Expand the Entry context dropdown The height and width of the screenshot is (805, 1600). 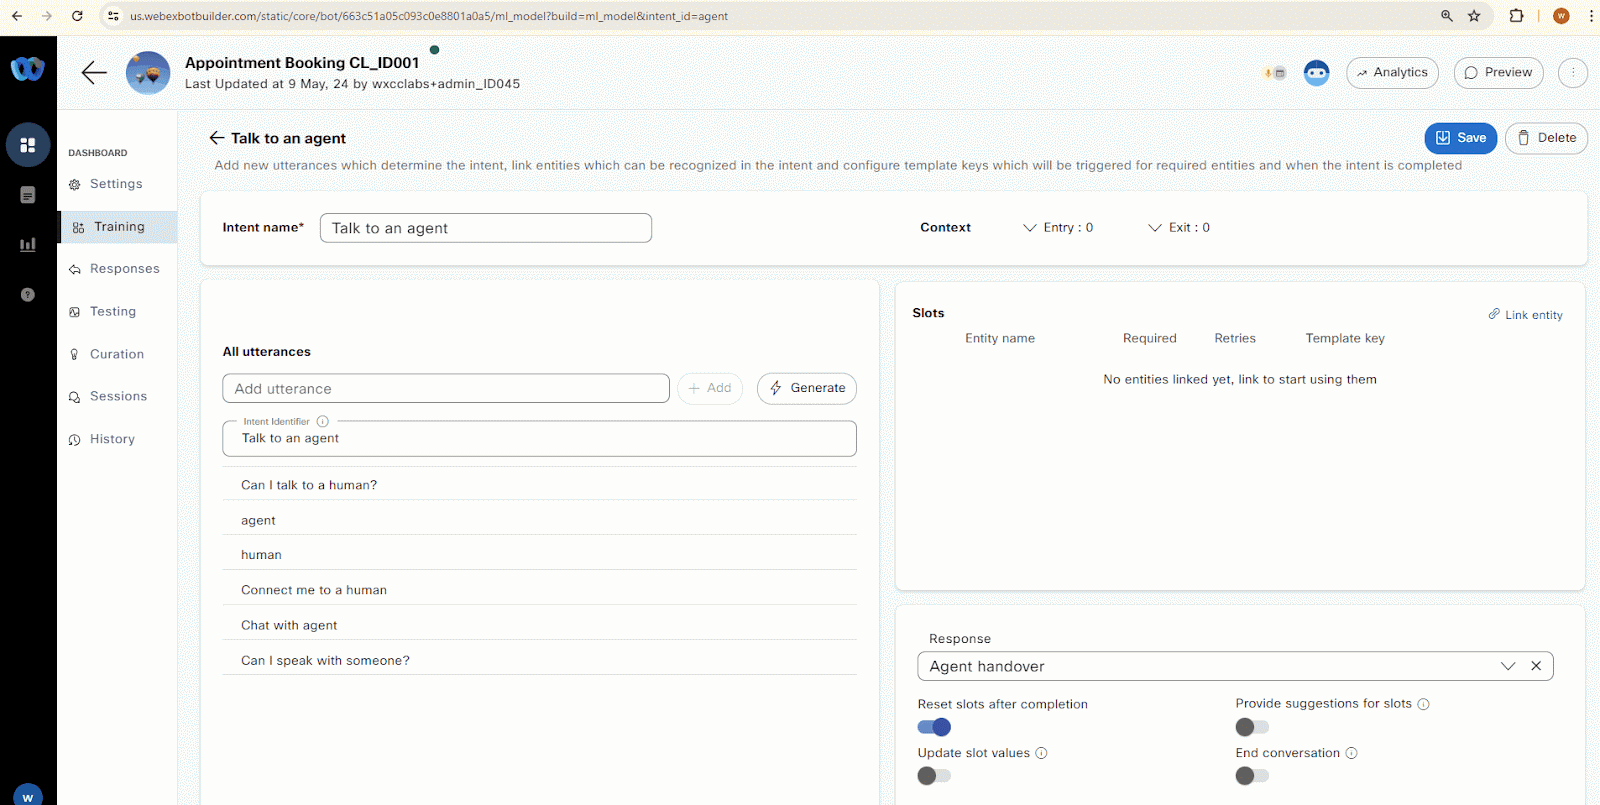click(1057, 228)
